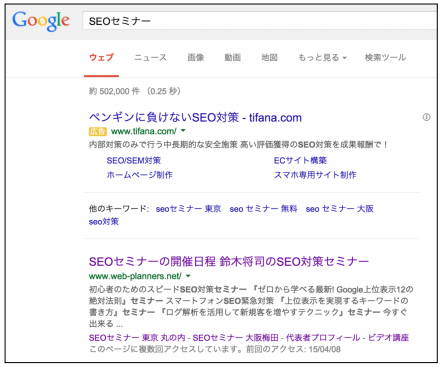442x367 pixels.
Task: Expand the arrow next to www.tifana.com/
Action: 183,131
